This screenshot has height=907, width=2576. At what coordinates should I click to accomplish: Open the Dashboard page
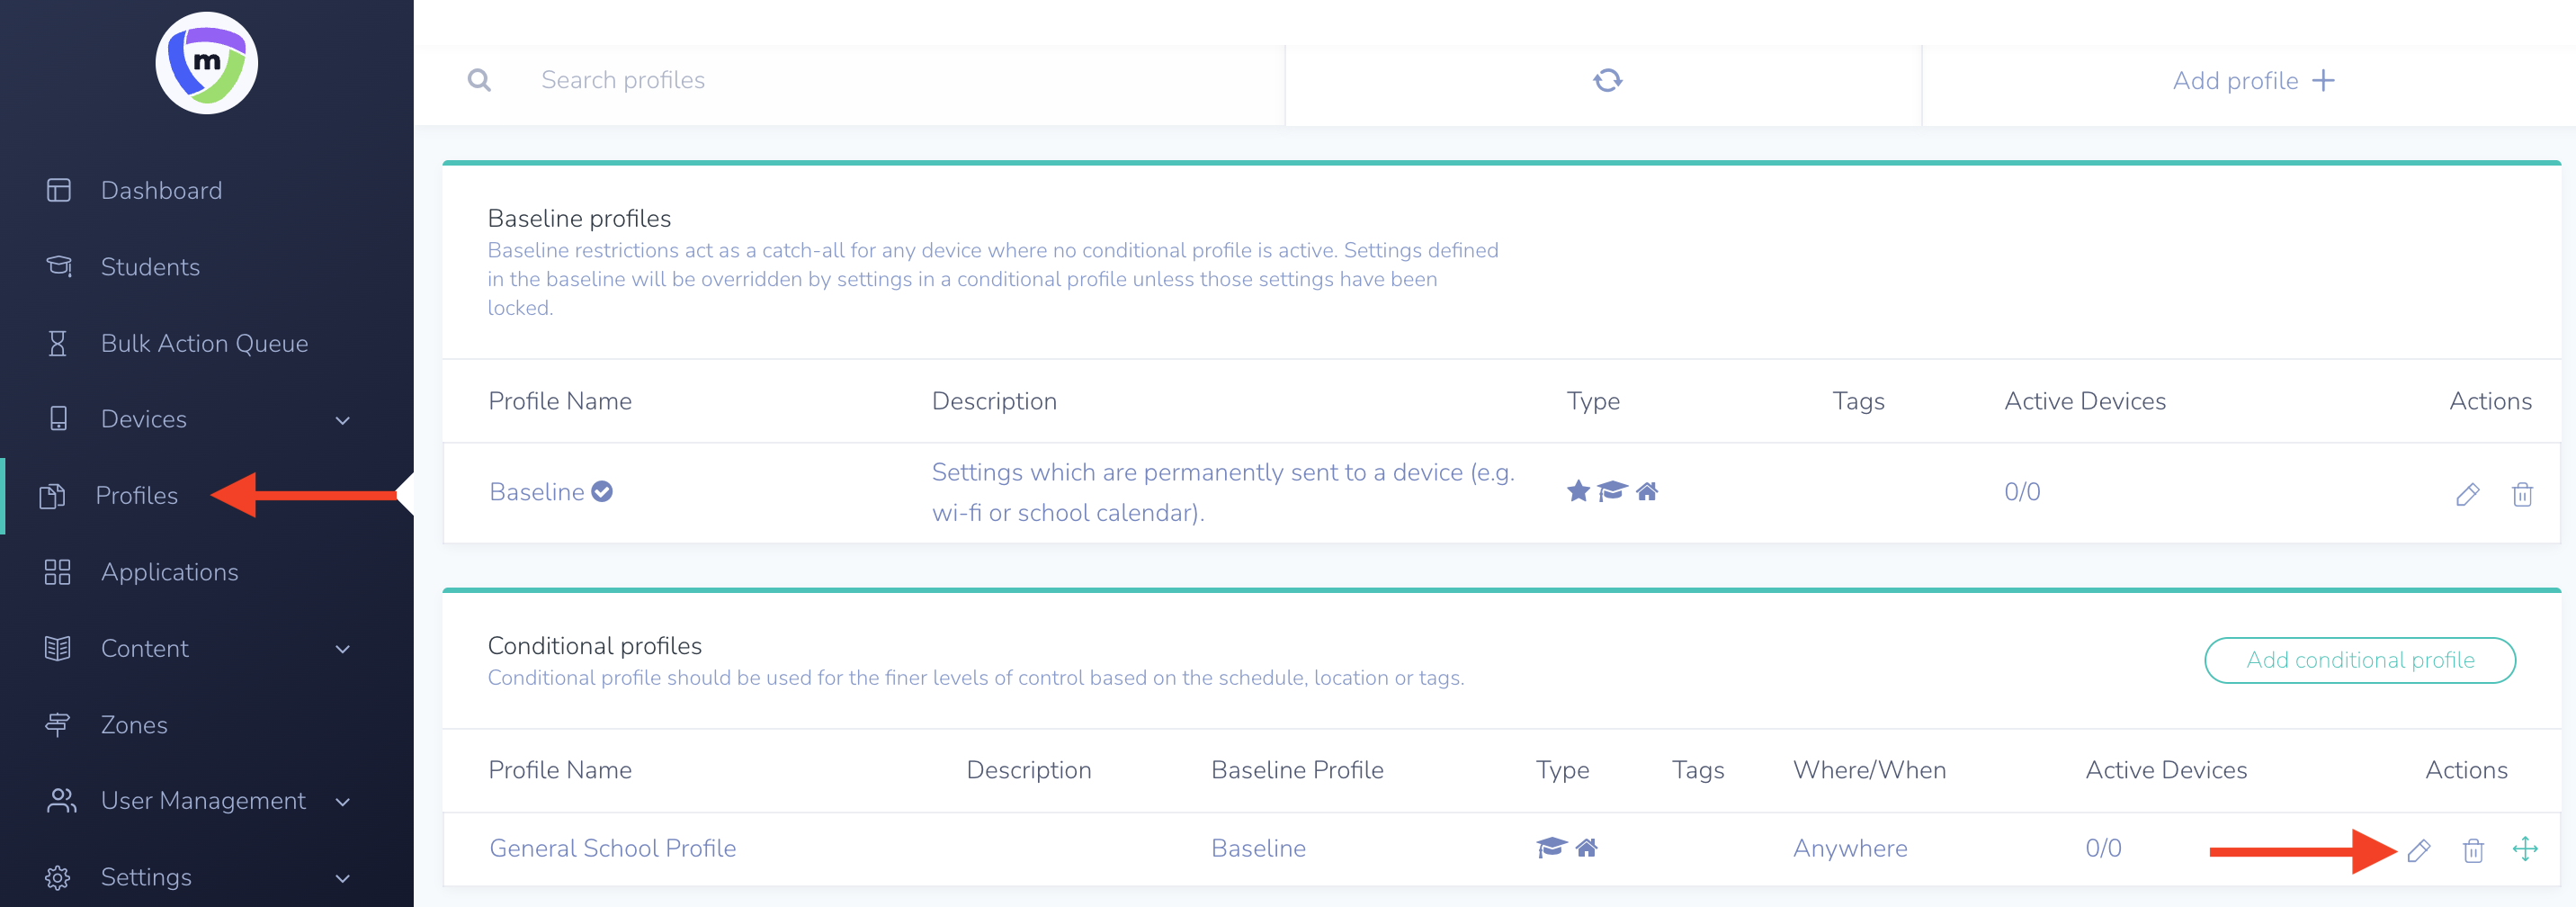click(161, 190)
